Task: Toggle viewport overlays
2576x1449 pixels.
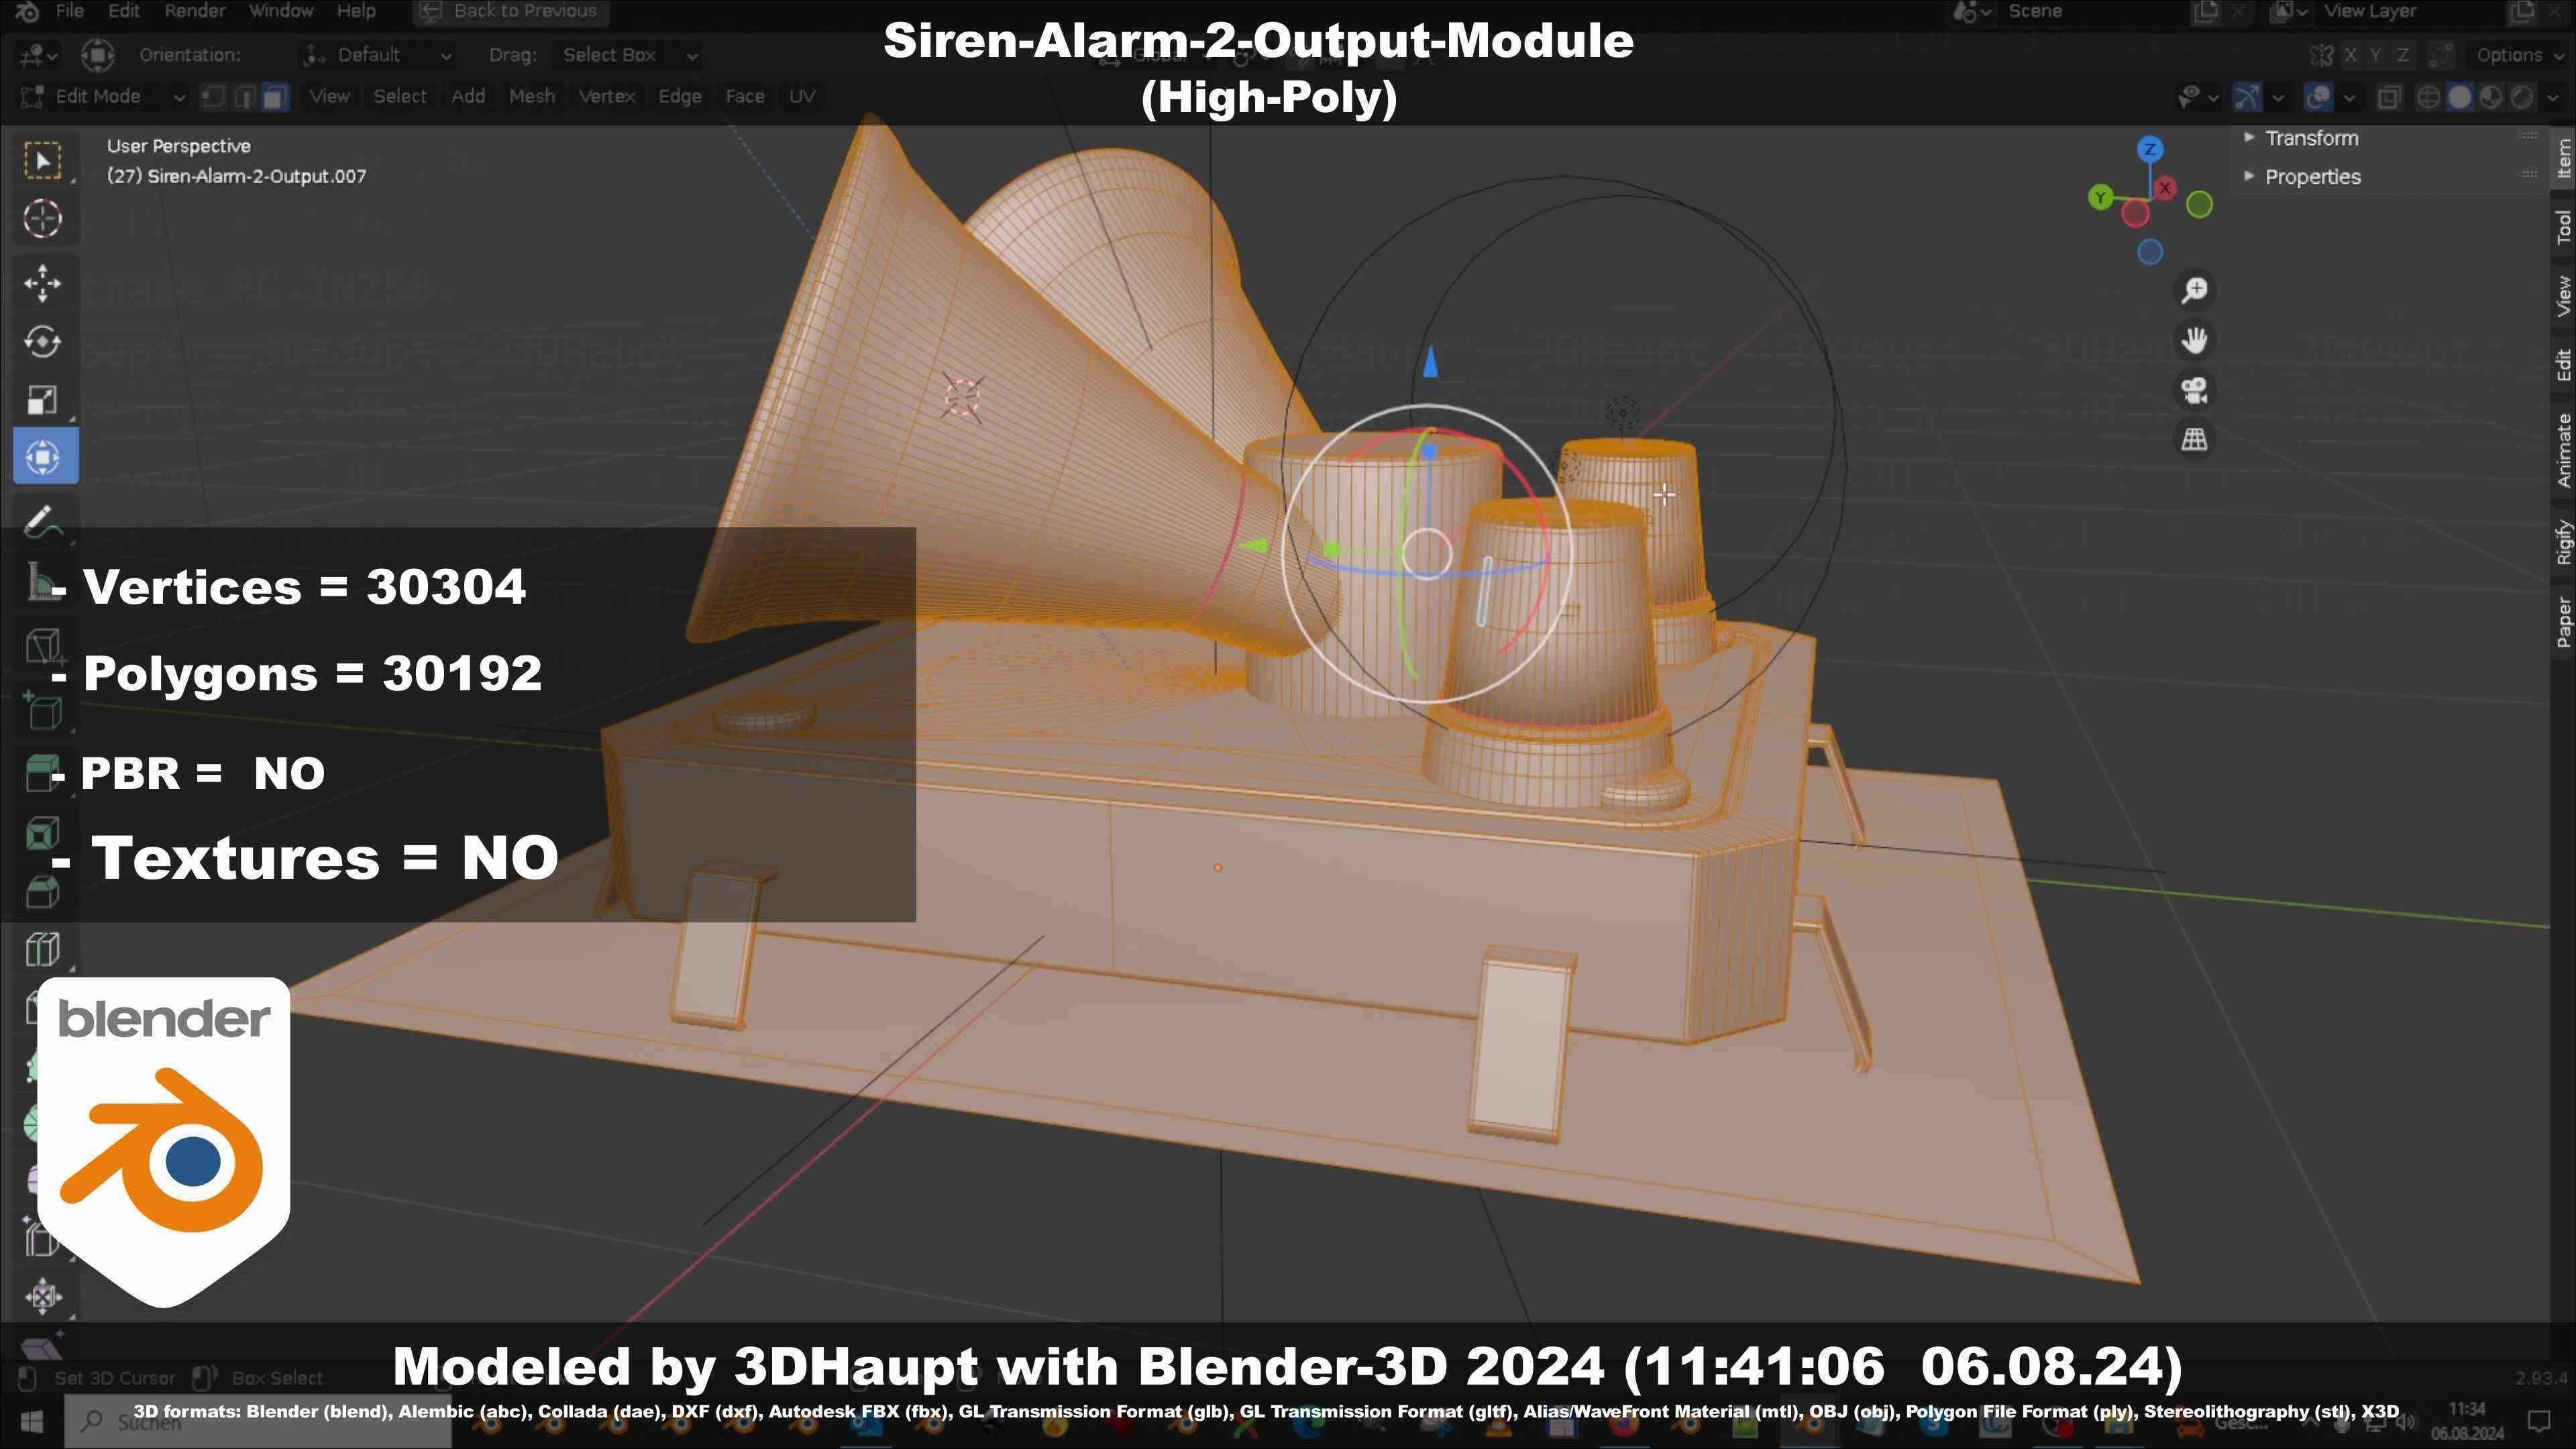Action: 2318,97
